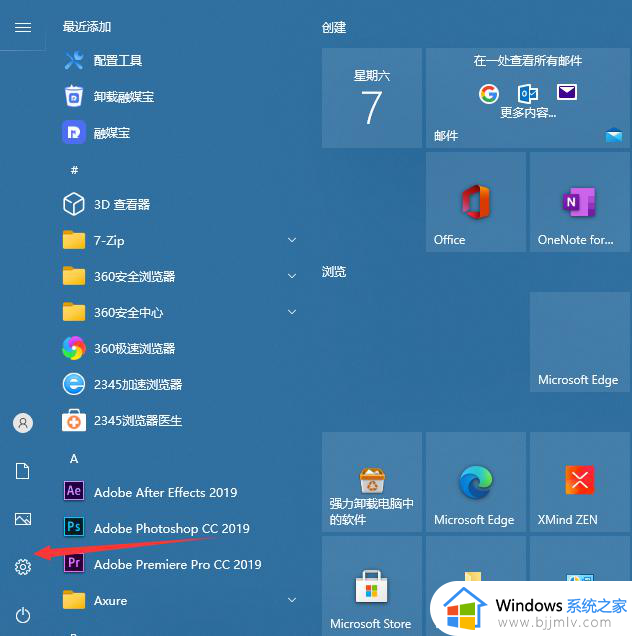Open the user account avatar icon
This screenshot has height=636, width=632.
[x=23, y=423]
